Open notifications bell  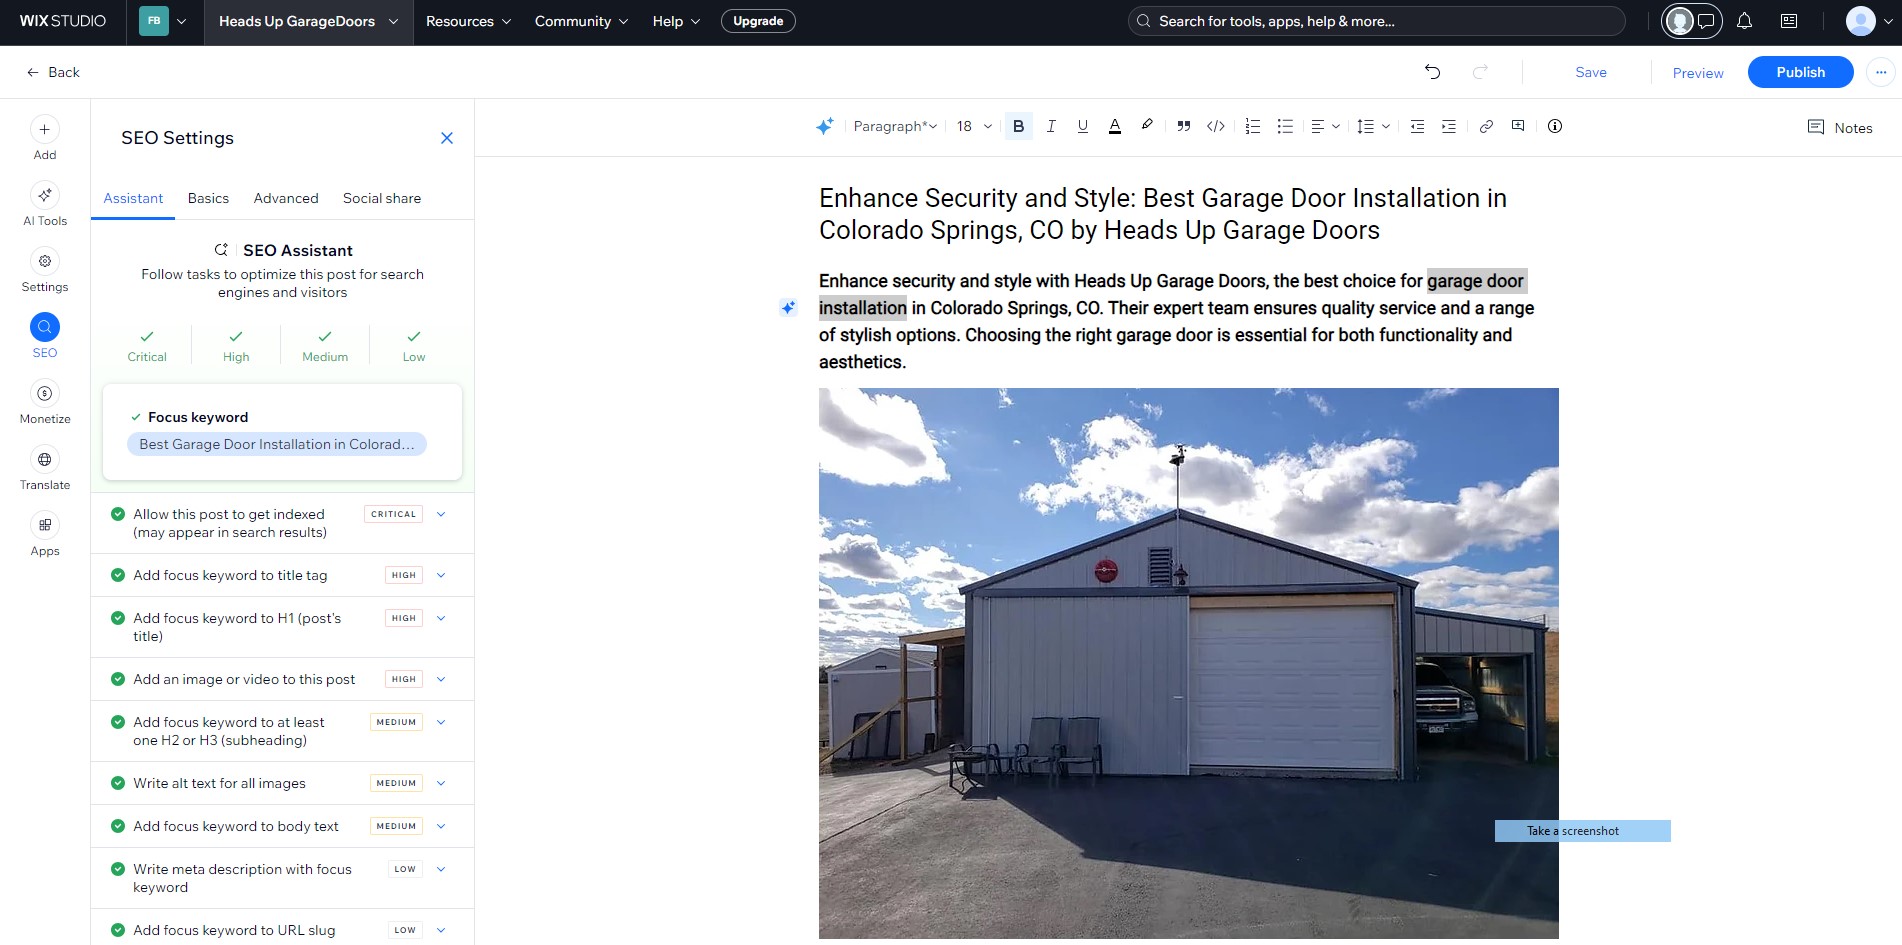(x=1744, y=21)
